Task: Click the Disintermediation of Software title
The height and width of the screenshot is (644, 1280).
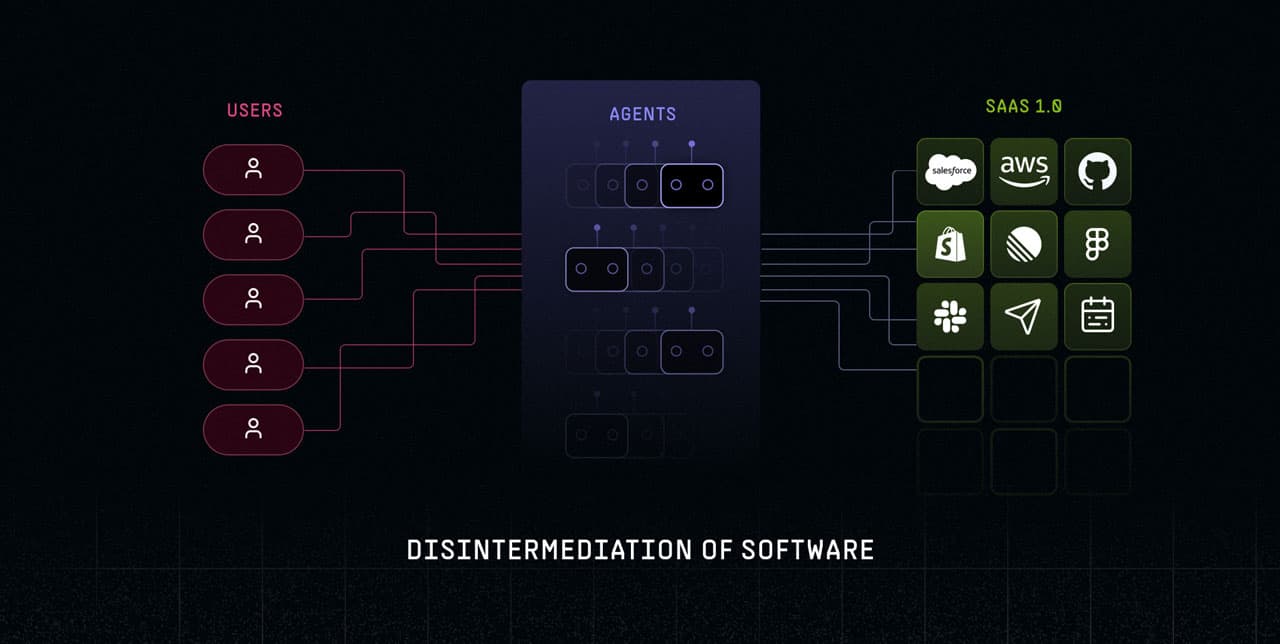Action: 640,549
